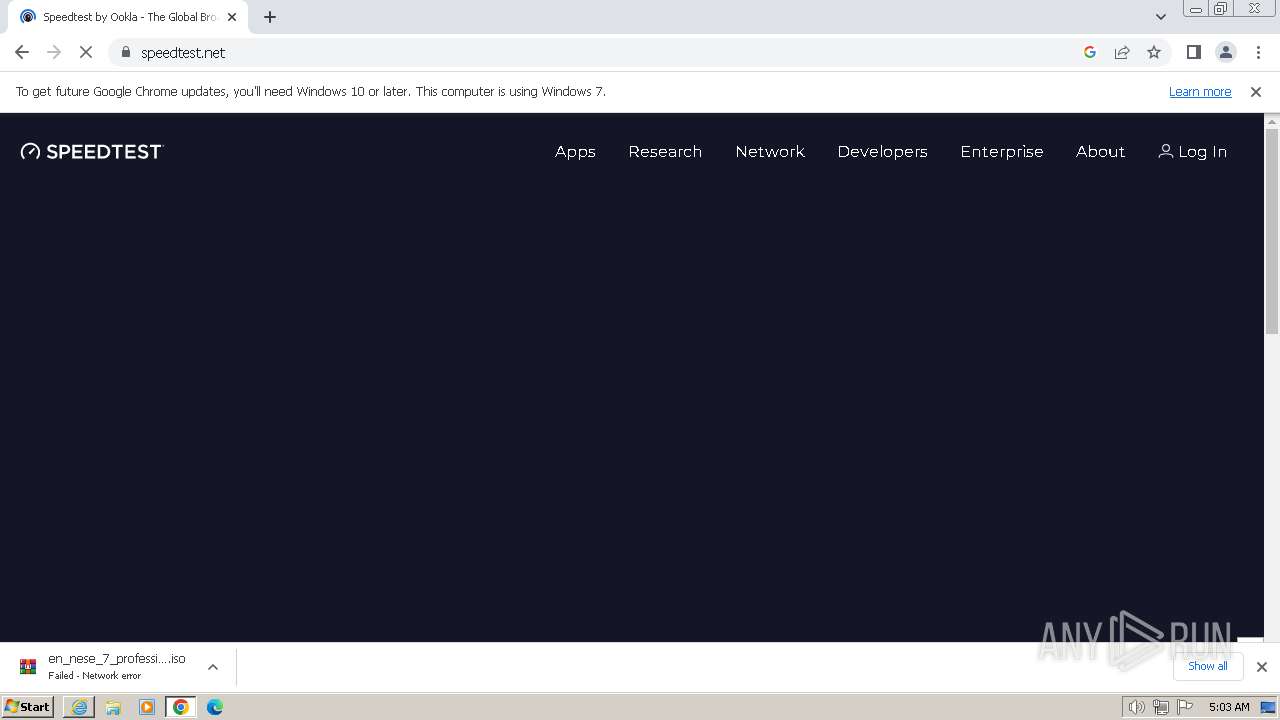The width and height of the screenshot is (1280, 720).
Task: Open Developers menu item
Action: pyautogui.click(x=882, y=151)
